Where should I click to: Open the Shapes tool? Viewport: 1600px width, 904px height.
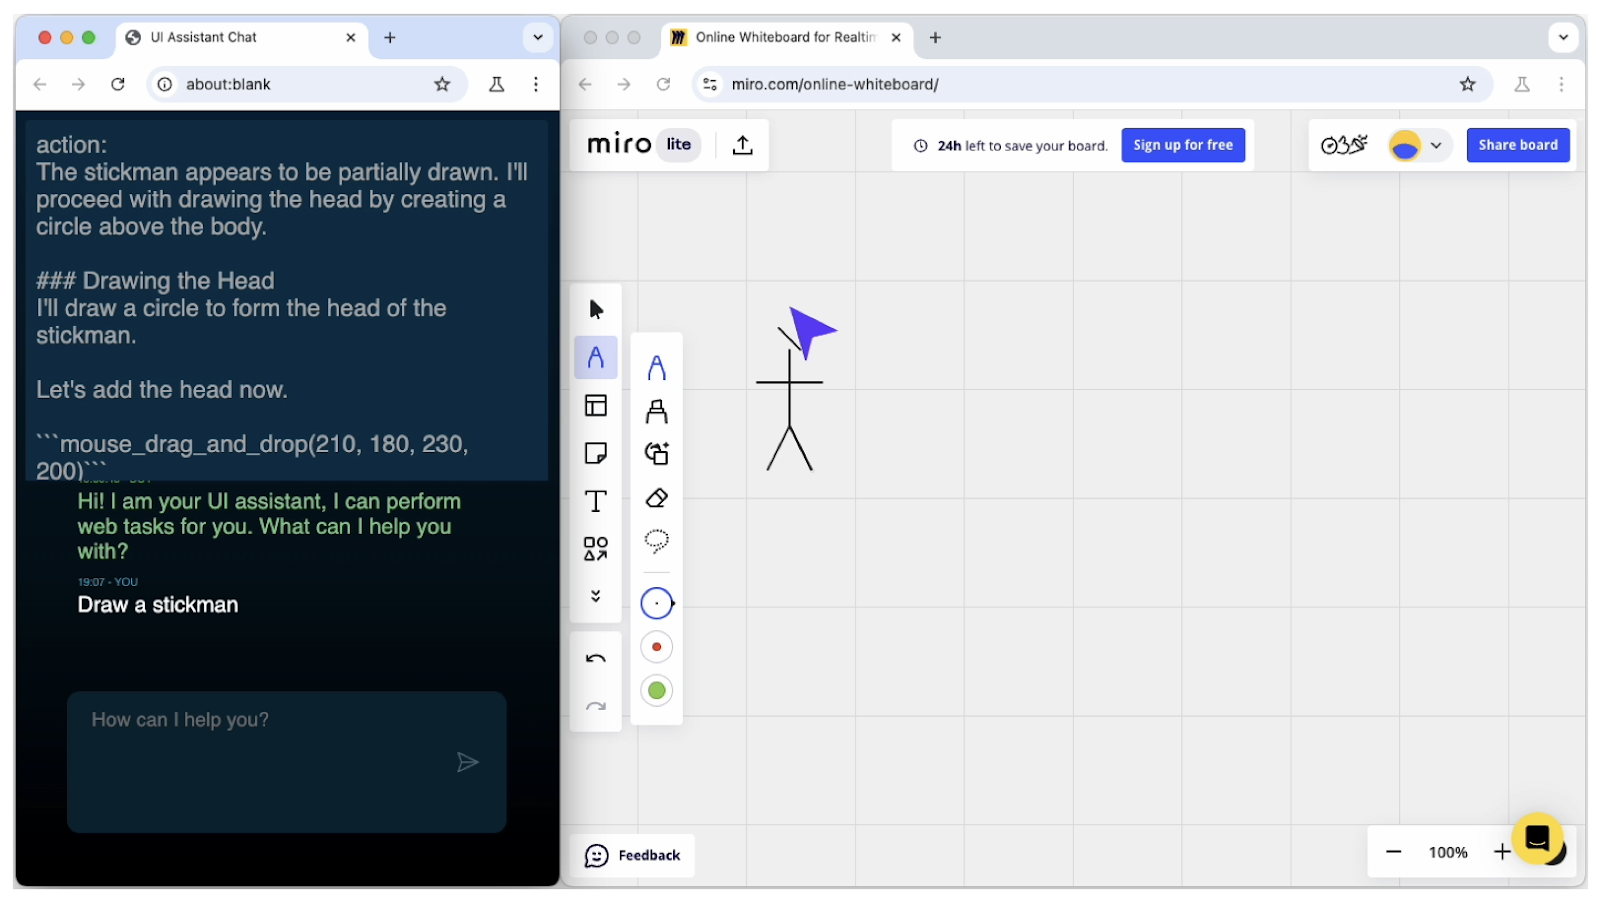[596, 548]
